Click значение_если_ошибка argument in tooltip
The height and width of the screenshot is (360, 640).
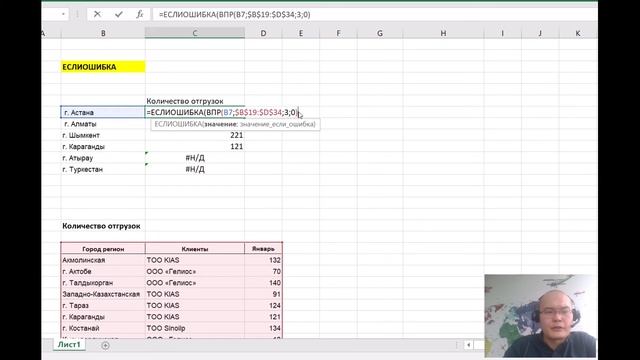(277, 124)
